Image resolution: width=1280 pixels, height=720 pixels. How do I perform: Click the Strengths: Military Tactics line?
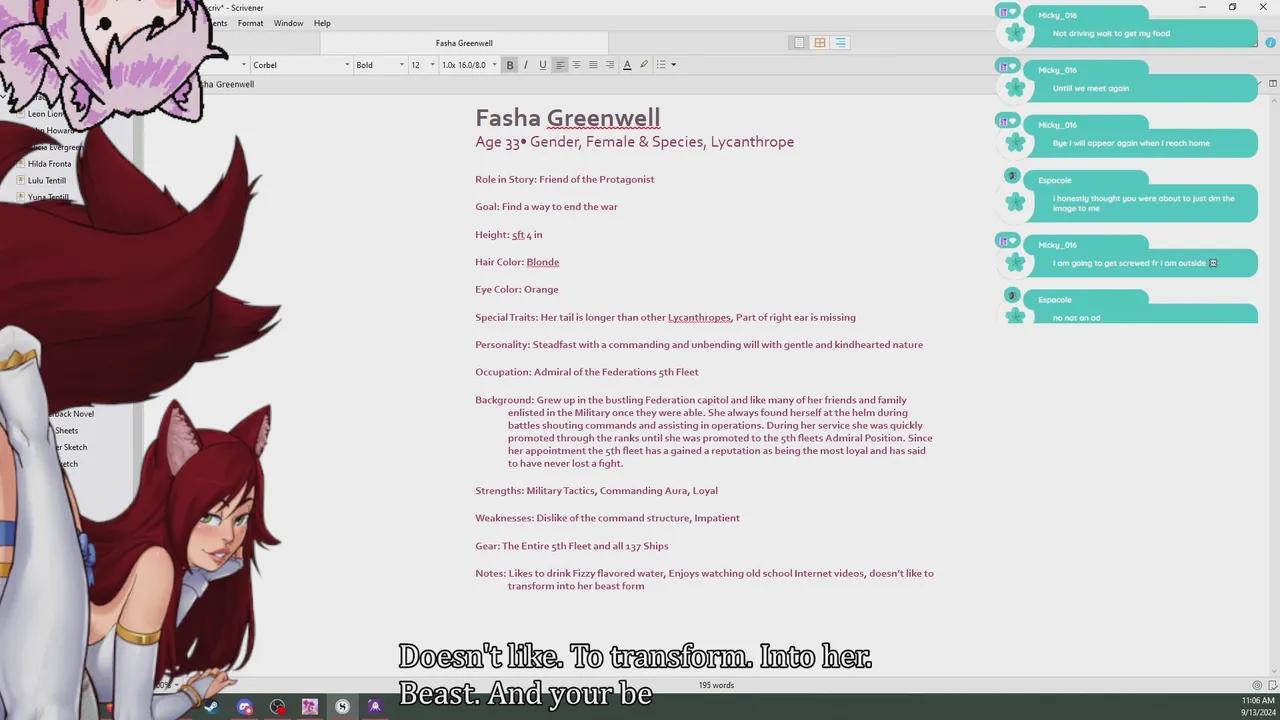(596, 491)
